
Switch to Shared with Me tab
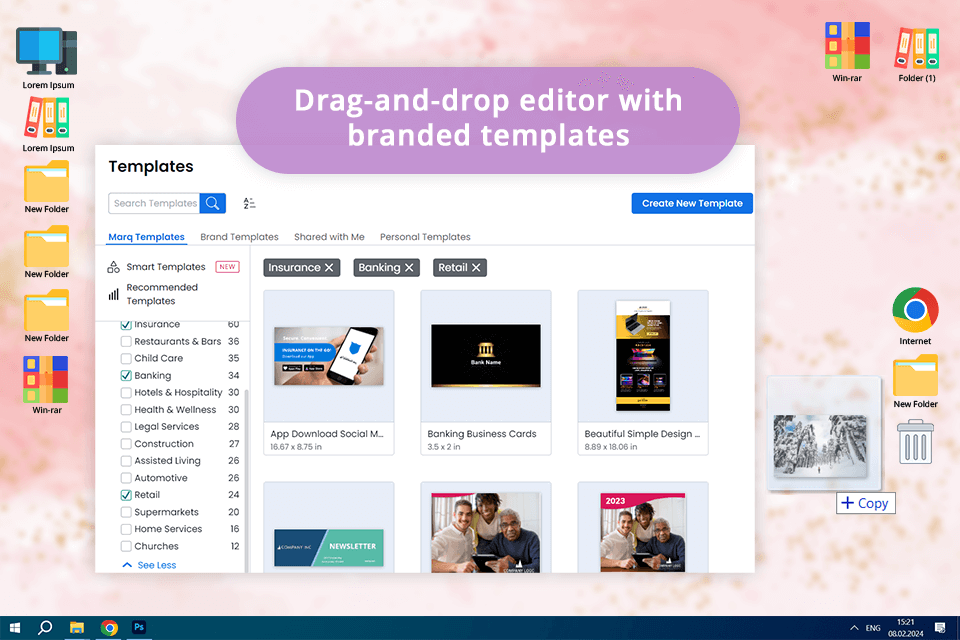[x=329, y=237]
